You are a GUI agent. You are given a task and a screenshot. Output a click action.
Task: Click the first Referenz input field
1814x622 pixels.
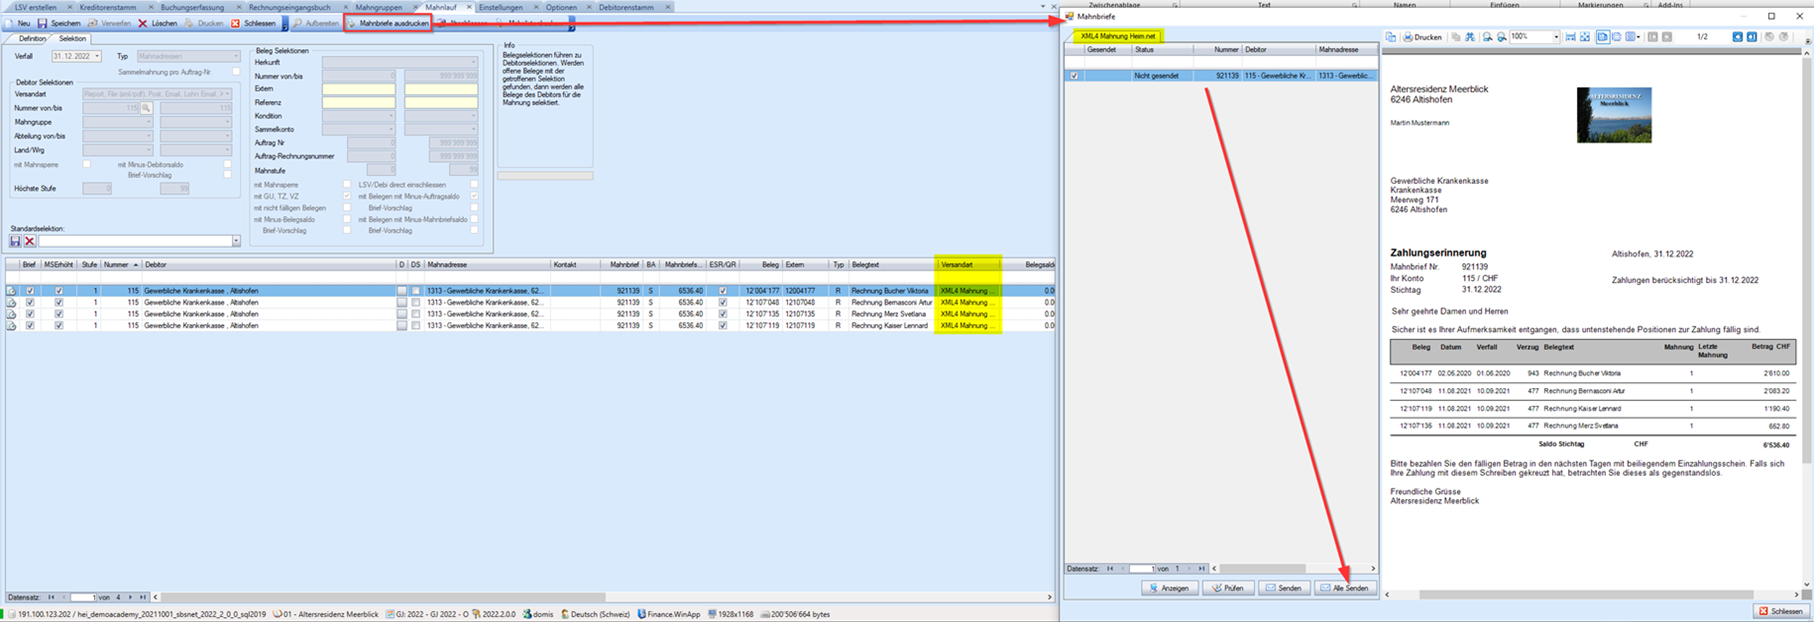point(358,102)
